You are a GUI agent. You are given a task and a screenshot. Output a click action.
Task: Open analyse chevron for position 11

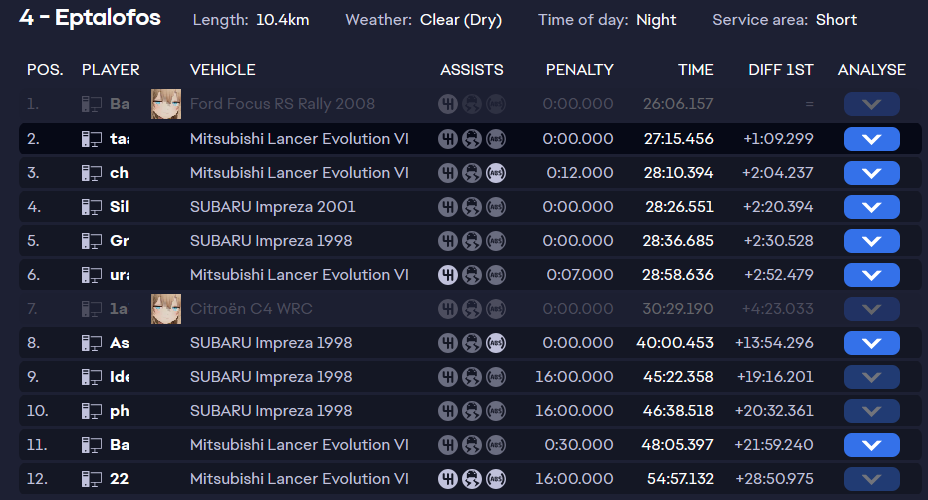[872, 445]
